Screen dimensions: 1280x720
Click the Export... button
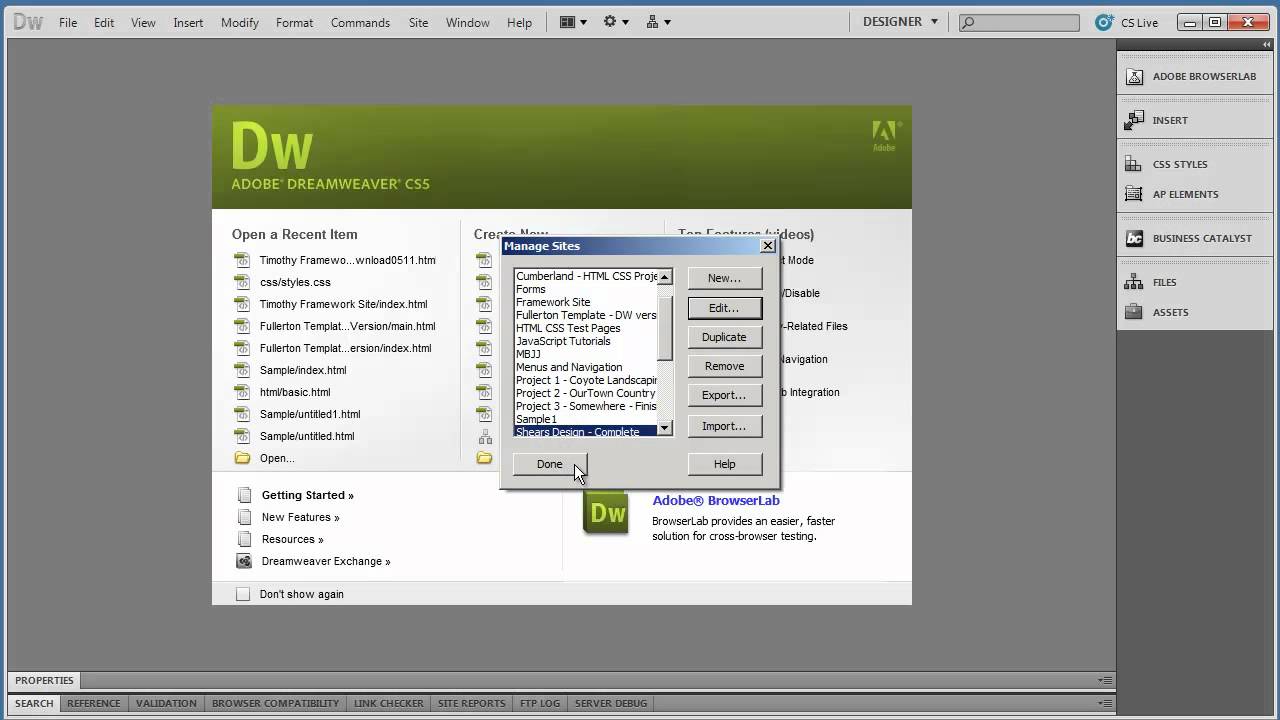tap(724, 395)
